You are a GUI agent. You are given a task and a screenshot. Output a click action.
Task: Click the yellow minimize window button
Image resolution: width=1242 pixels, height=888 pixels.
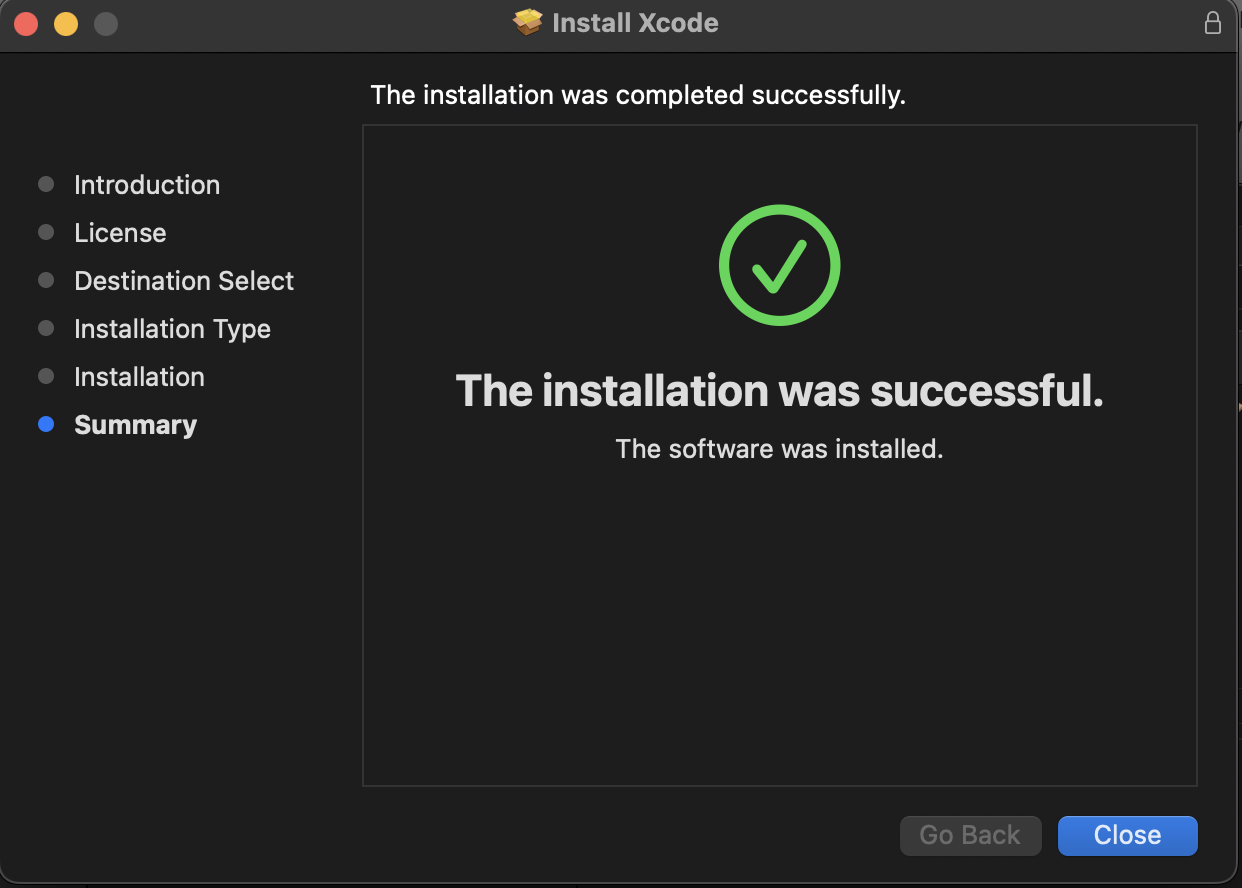66,24
